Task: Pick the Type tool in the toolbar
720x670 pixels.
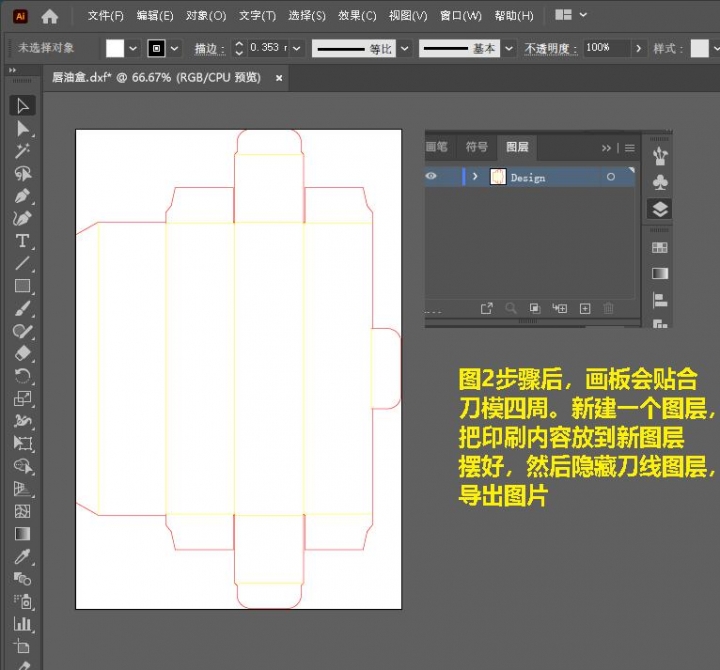Action: pos(22,241)
